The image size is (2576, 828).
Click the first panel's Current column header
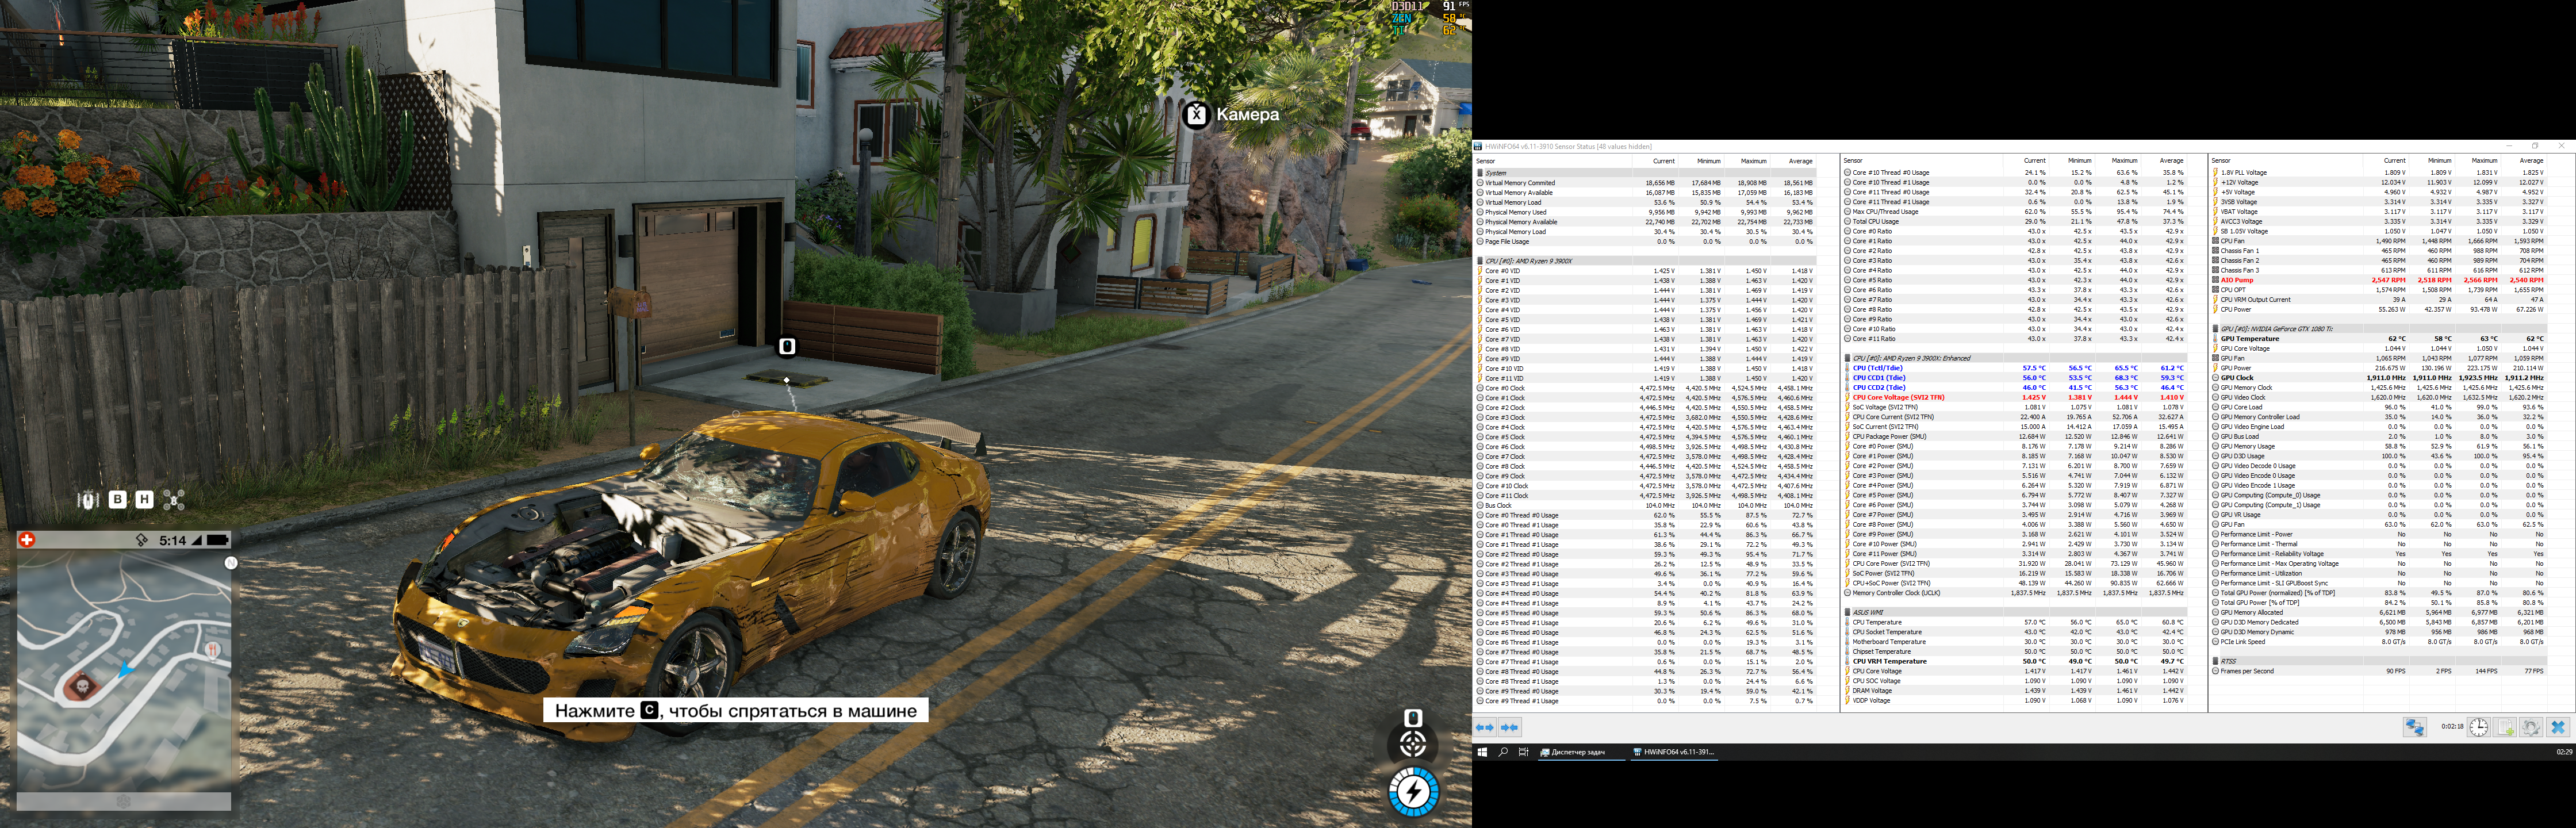point(1663,161)
